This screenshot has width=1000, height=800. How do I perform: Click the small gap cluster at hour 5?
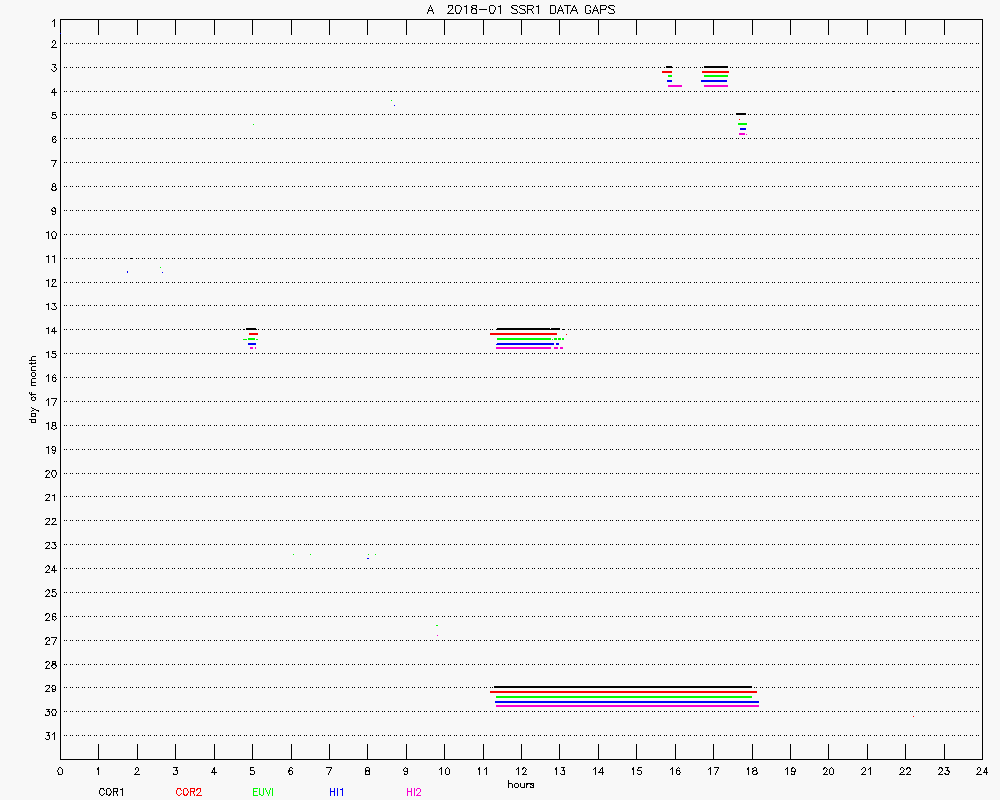click(x=252, y=338)
